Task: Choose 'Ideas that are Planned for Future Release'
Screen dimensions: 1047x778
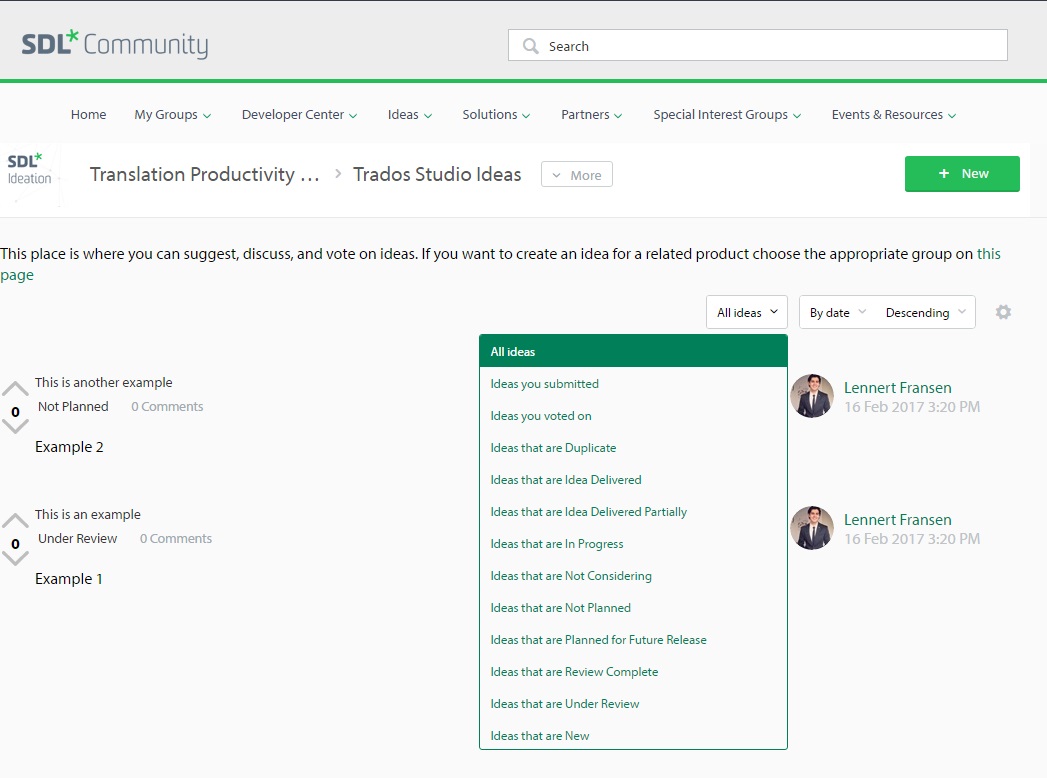Action: 633,640
